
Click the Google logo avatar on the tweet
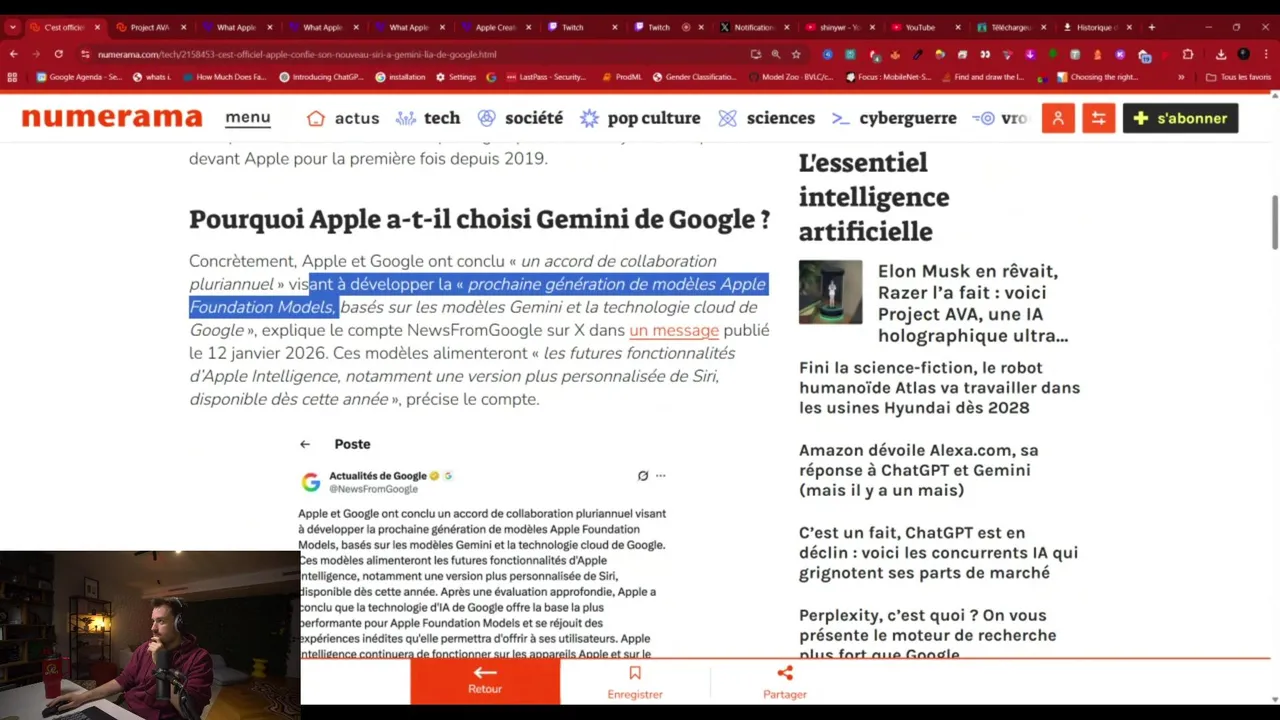click(x=311, y=482)
